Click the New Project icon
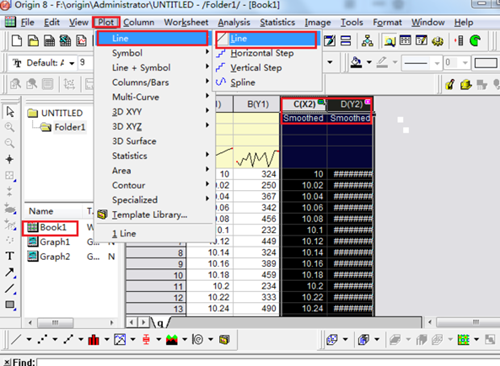This screenshot has height=366, width=500. pyautogui.click(x=17, y=41)
